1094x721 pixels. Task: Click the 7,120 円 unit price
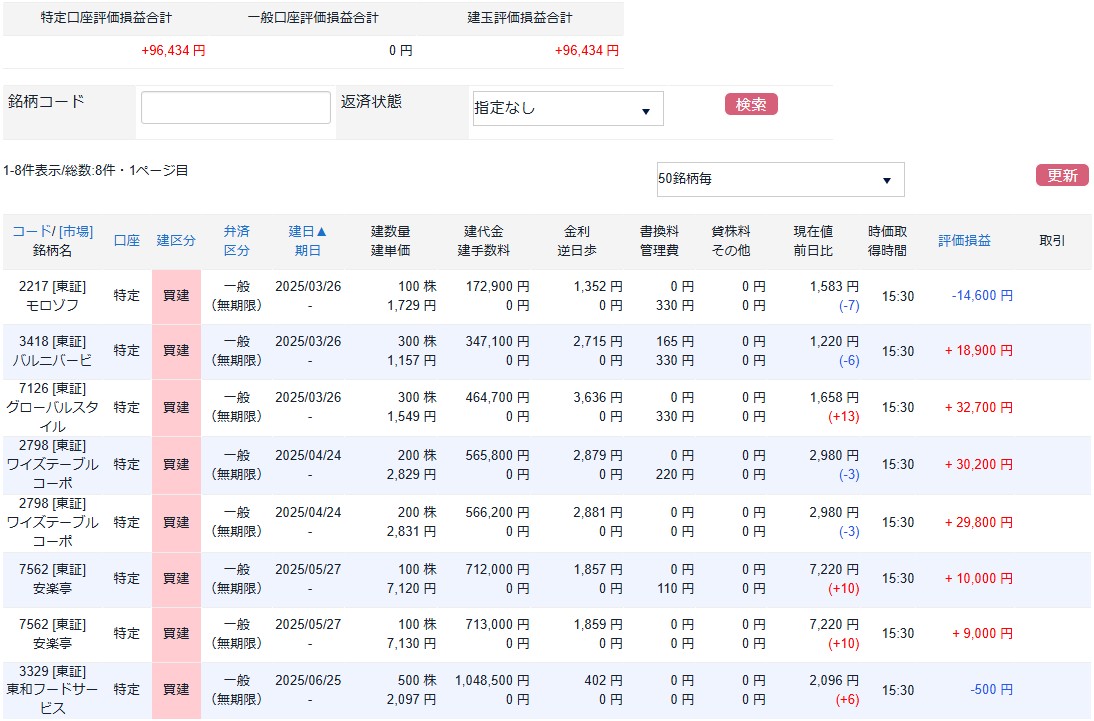click(x=412, y=589)
